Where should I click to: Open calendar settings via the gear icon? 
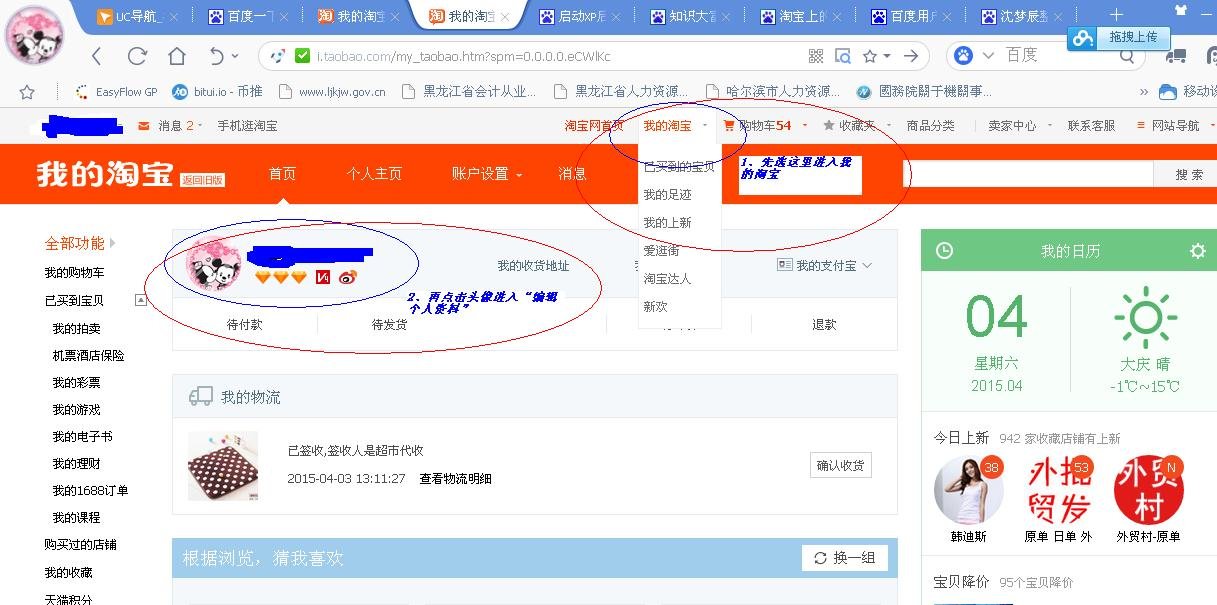[x=1199, y=252]
